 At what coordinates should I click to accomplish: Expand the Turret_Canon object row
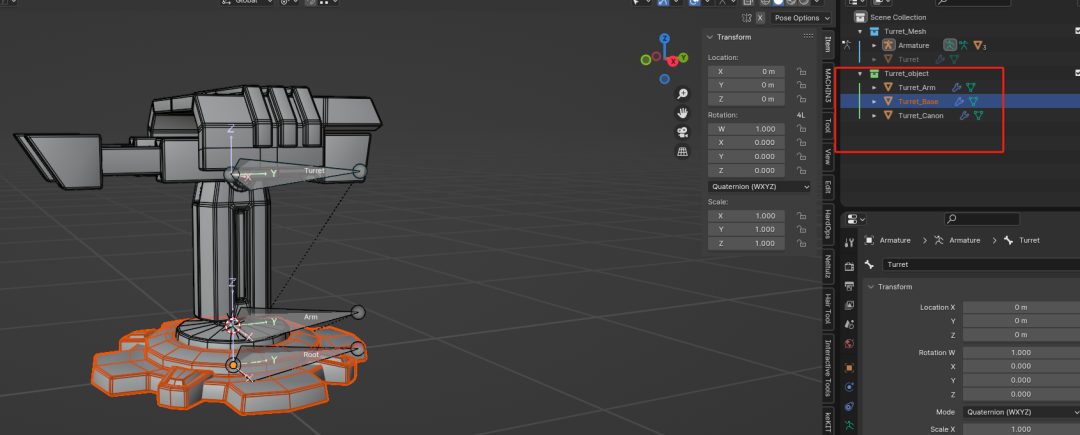874,116
